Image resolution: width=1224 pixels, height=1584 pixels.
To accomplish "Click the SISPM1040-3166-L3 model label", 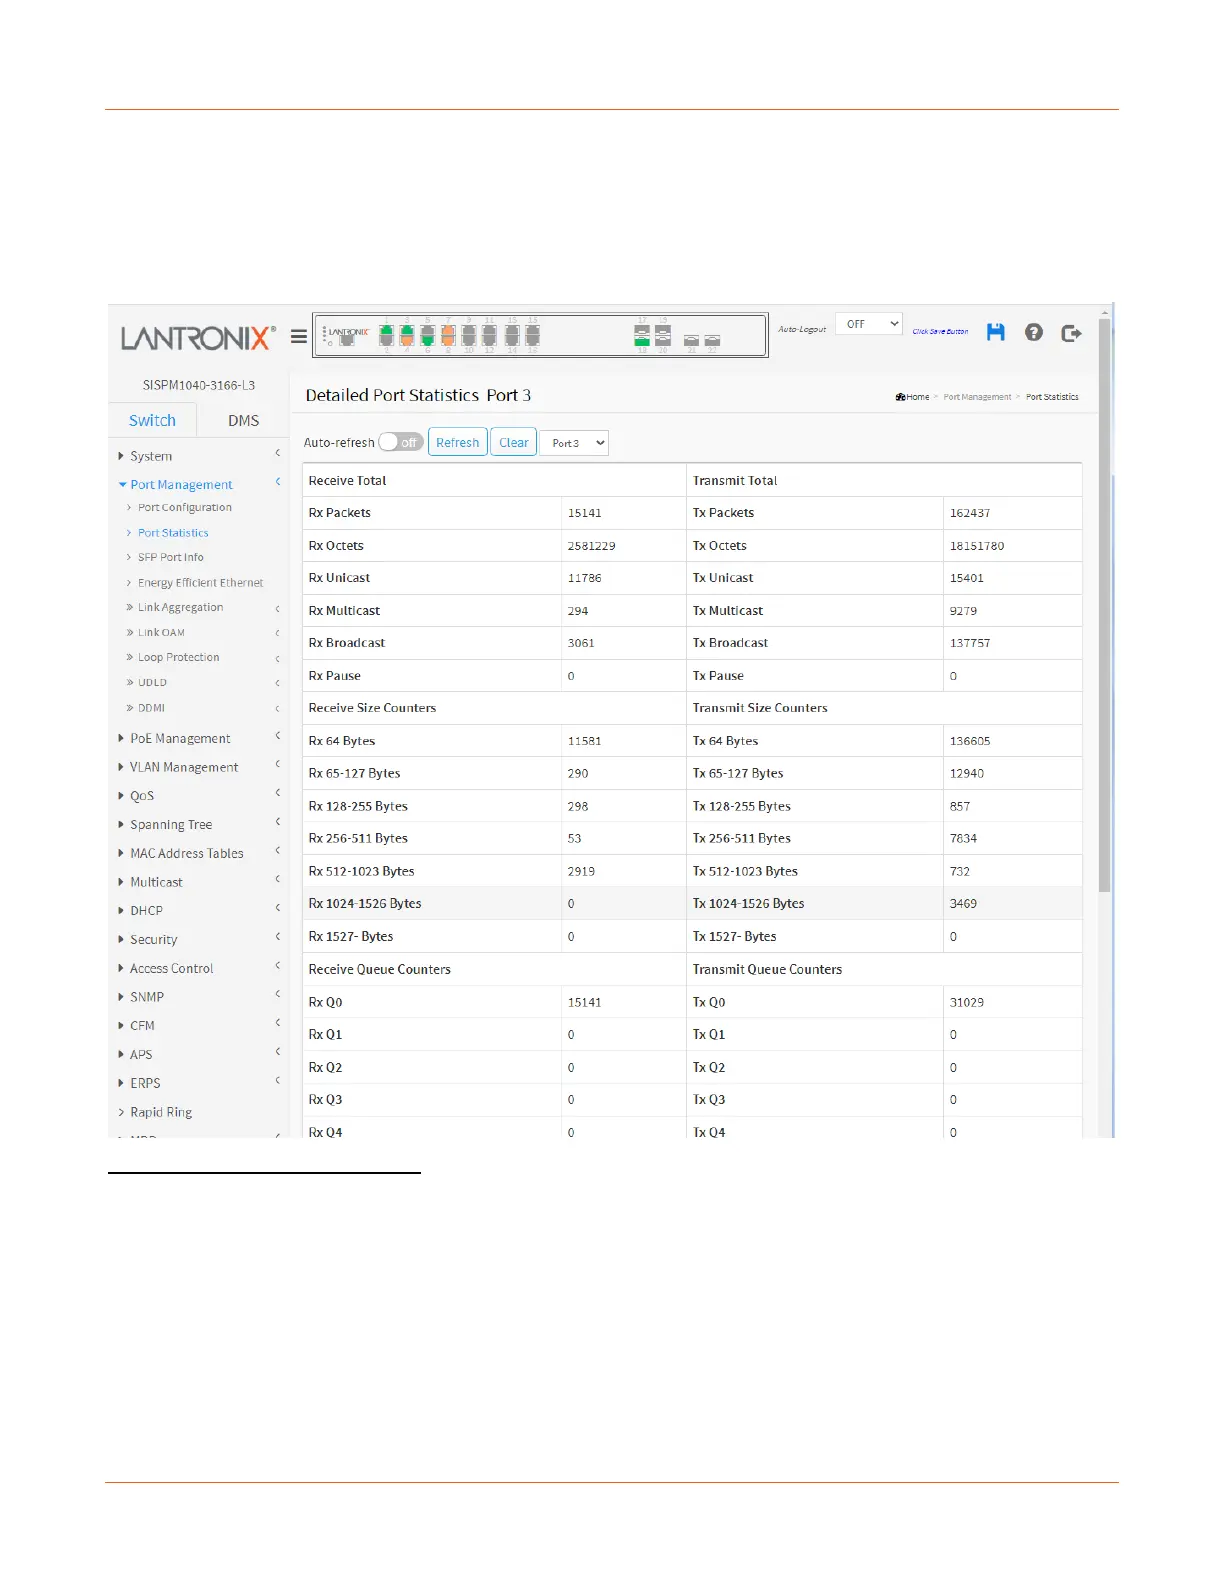I will pos(199,385).
